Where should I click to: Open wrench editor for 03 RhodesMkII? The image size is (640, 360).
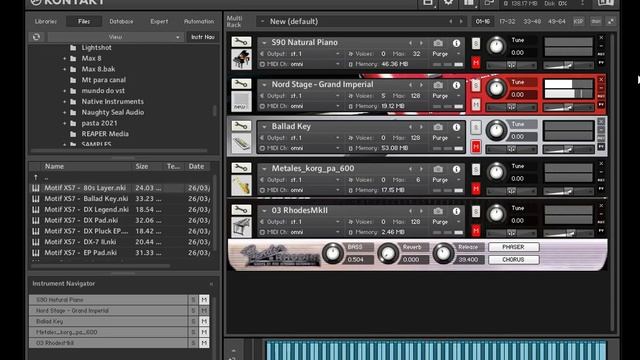click(x=241, y=210)
